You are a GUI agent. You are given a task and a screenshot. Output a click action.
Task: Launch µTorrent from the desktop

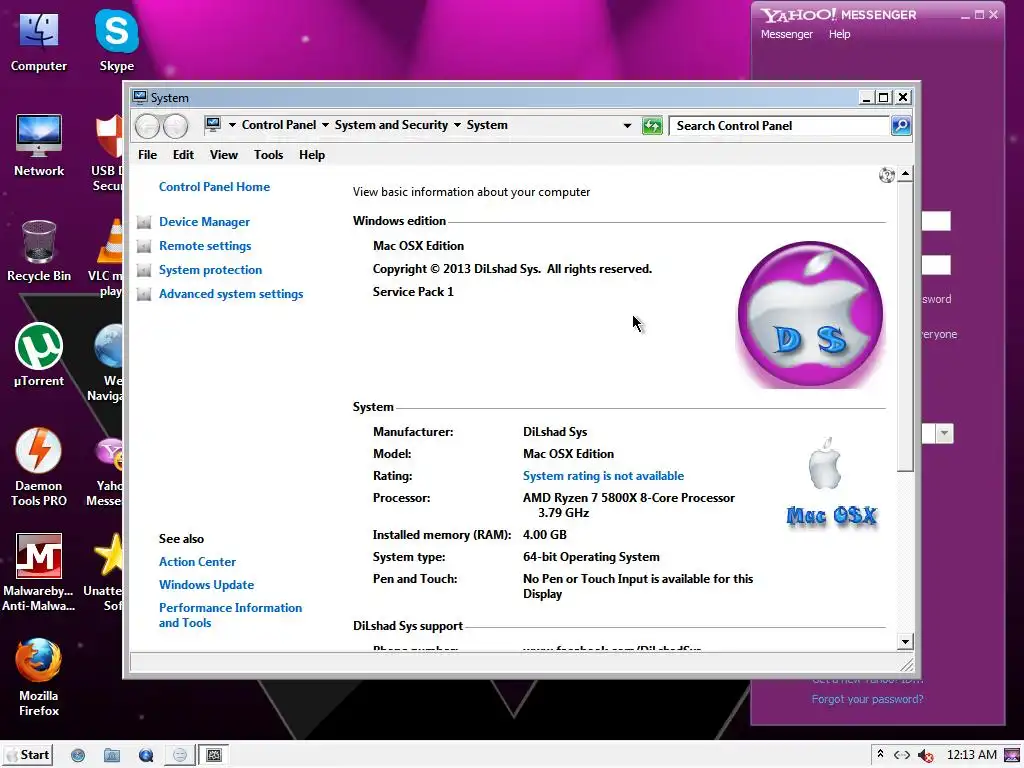pyautogui.click(x=39, y=356)
